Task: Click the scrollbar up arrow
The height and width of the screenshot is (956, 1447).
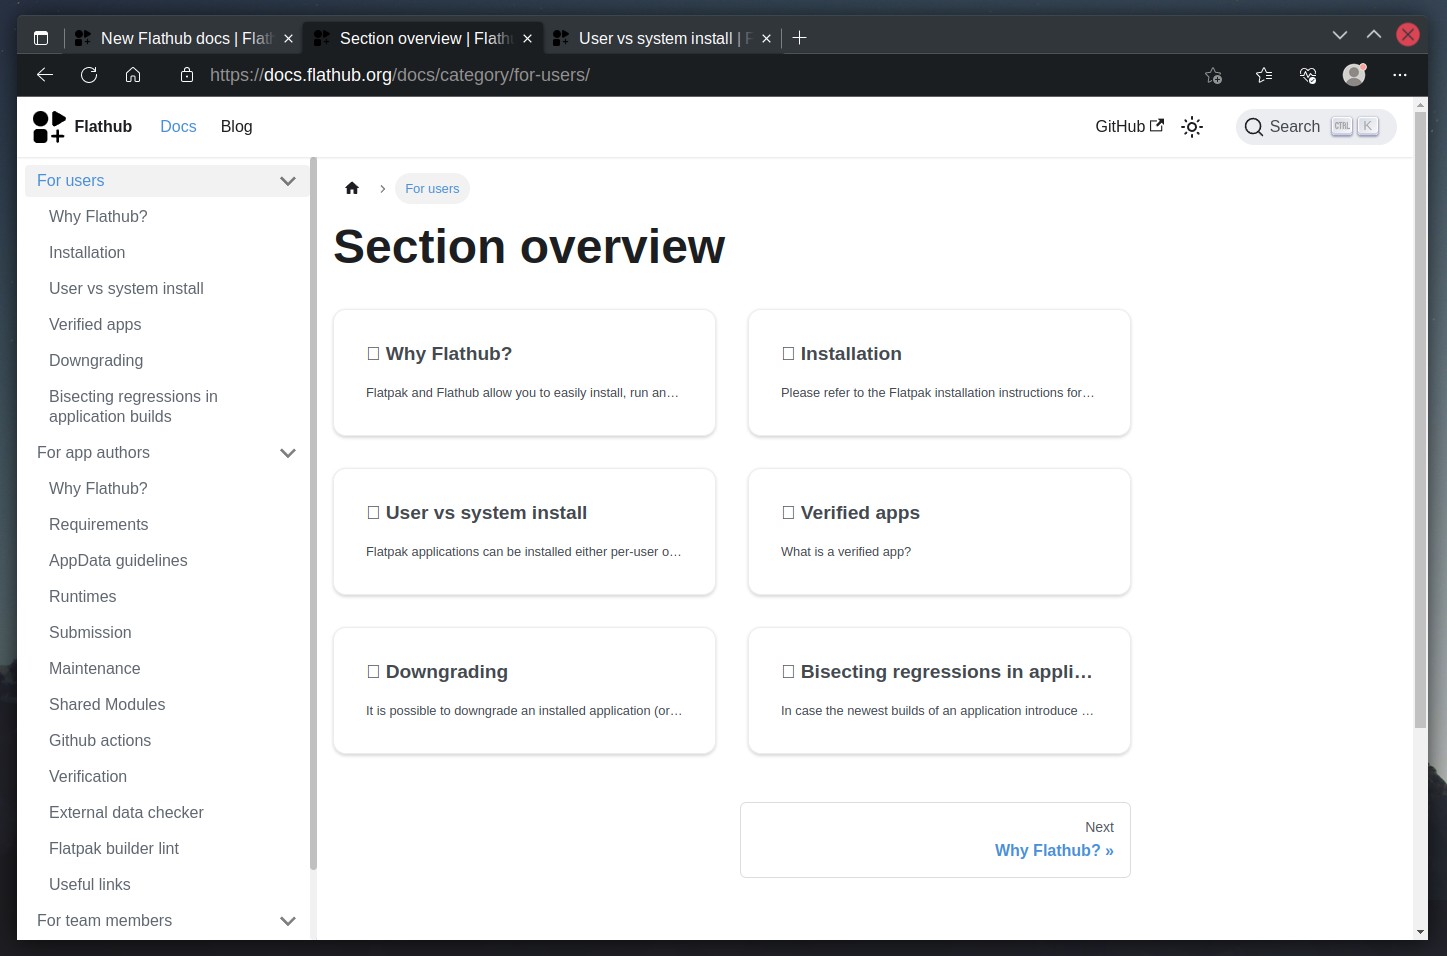Action: coord(1420,104)
